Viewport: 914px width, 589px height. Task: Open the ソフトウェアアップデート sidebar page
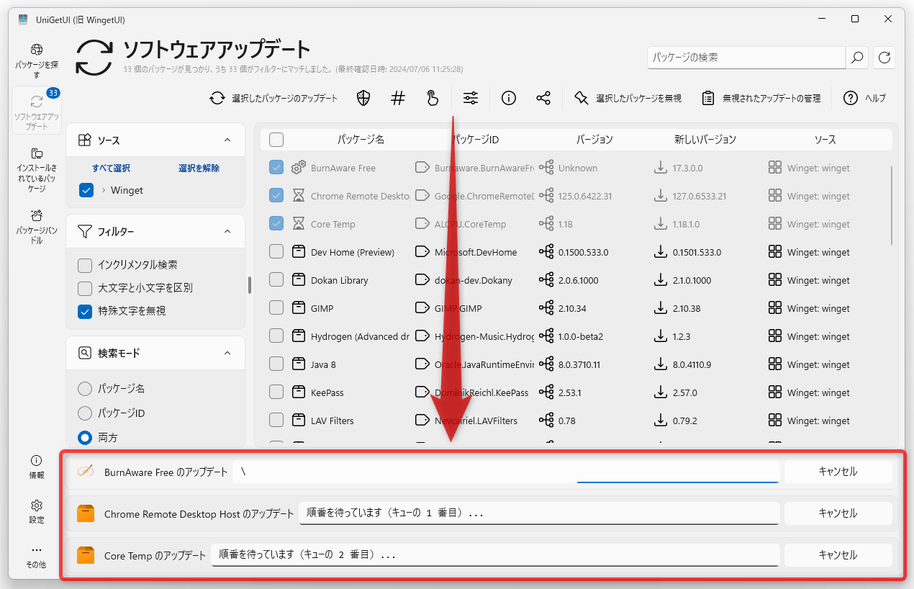(36, 110)
